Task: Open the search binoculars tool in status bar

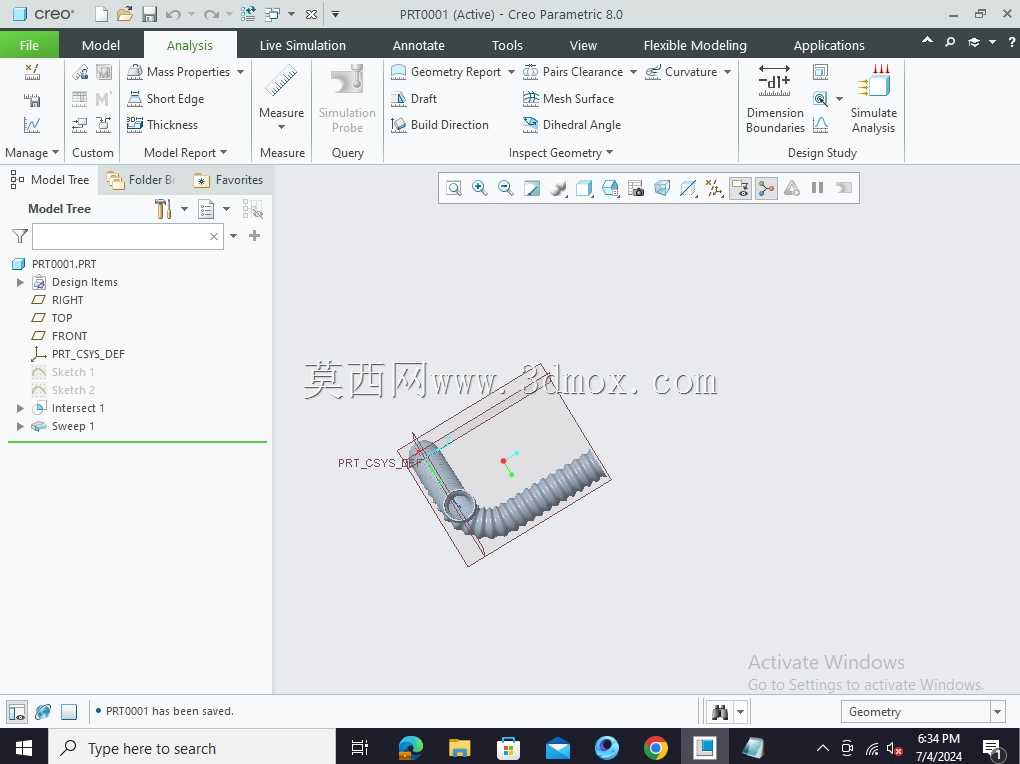Action: pyautogui.click(x=719, y=712)
